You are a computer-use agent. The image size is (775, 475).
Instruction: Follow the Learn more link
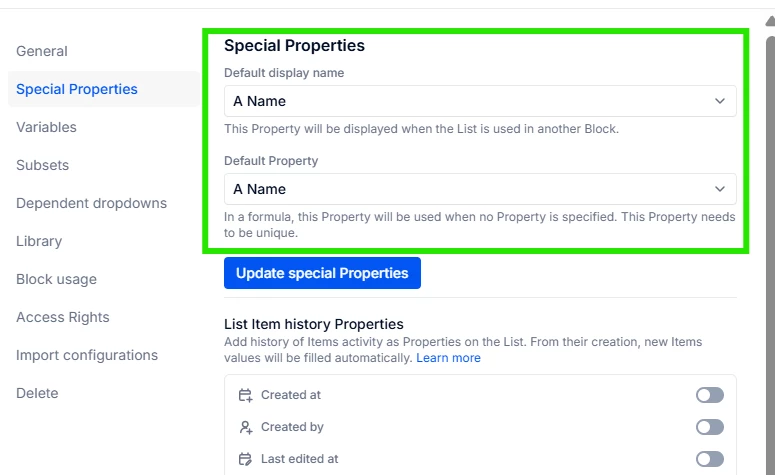(x=448, y=358)
